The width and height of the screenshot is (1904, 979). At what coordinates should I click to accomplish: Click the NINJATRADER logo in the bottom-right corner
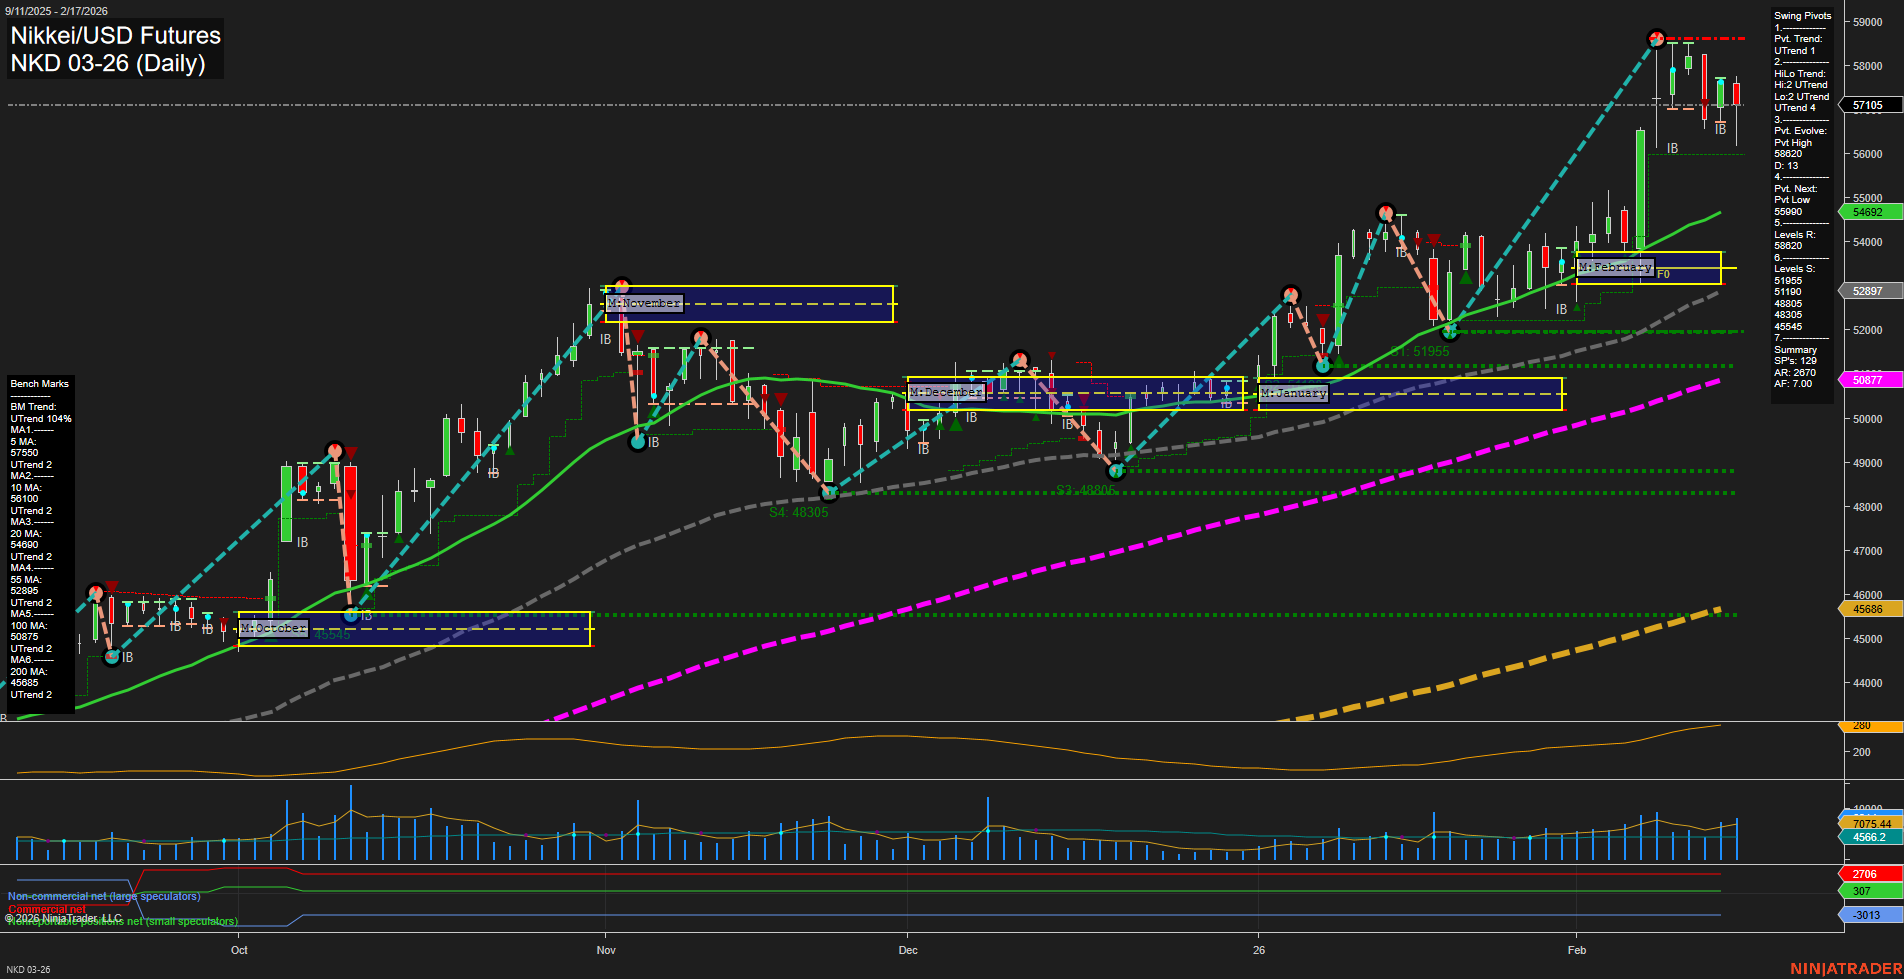[x=1843, y=967]
